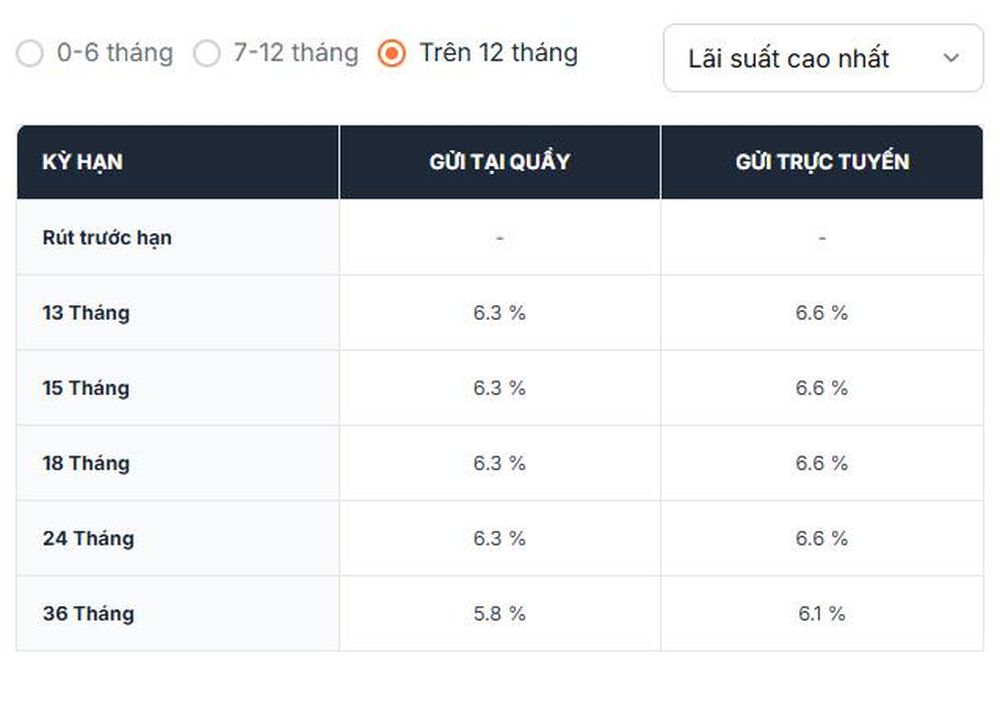Select the Rút trước hạn row label
Image resolution: width=1000 pixels, height=727 pixels.
click(107, 237)
